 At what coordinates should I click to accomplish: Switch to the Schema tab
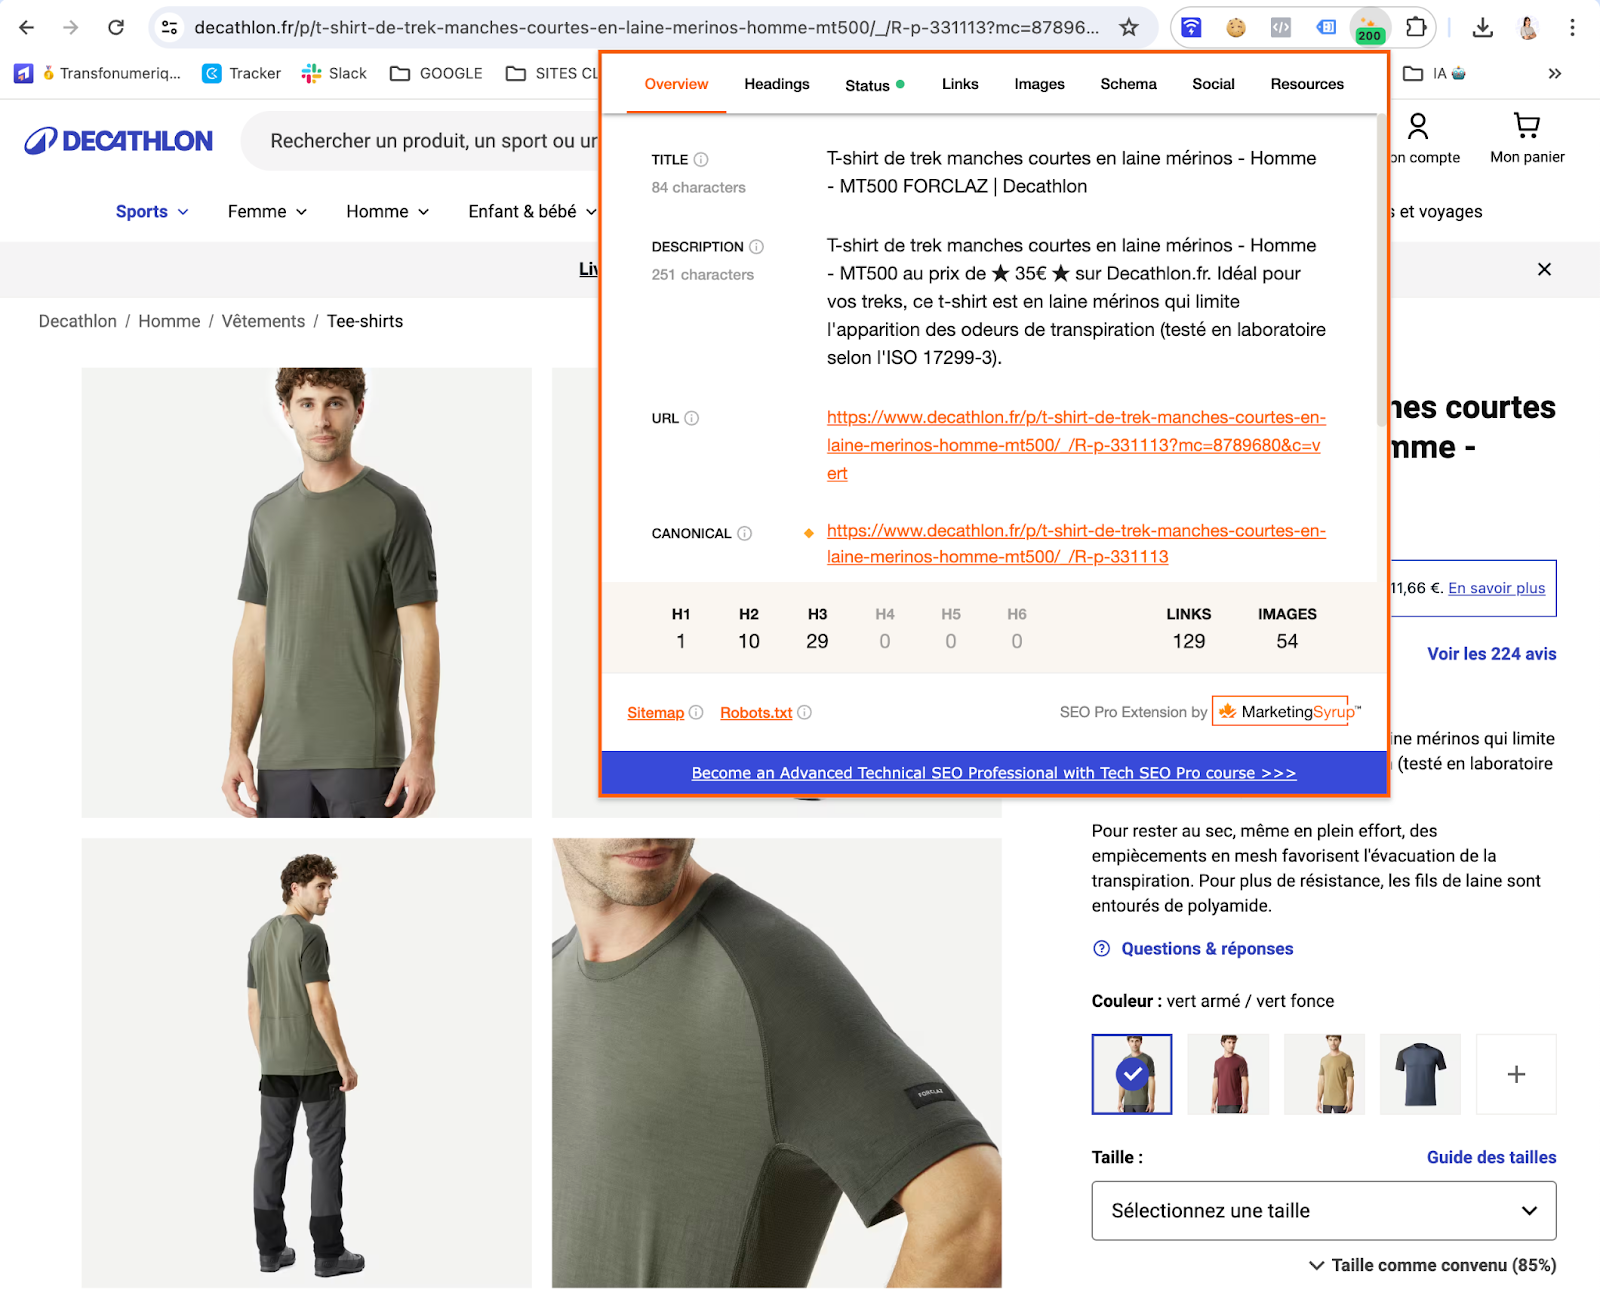1128,84
